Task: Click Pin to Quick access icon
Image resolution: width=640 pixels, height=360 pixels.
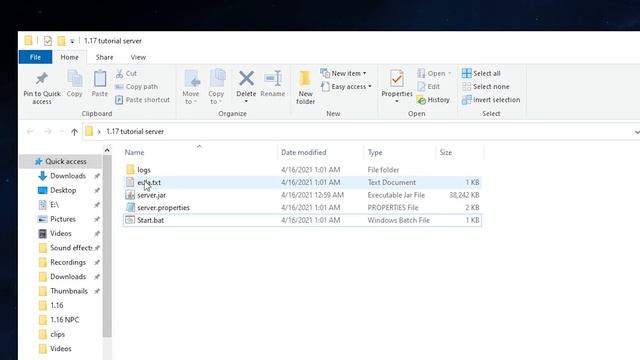Action: coord(42,79)
